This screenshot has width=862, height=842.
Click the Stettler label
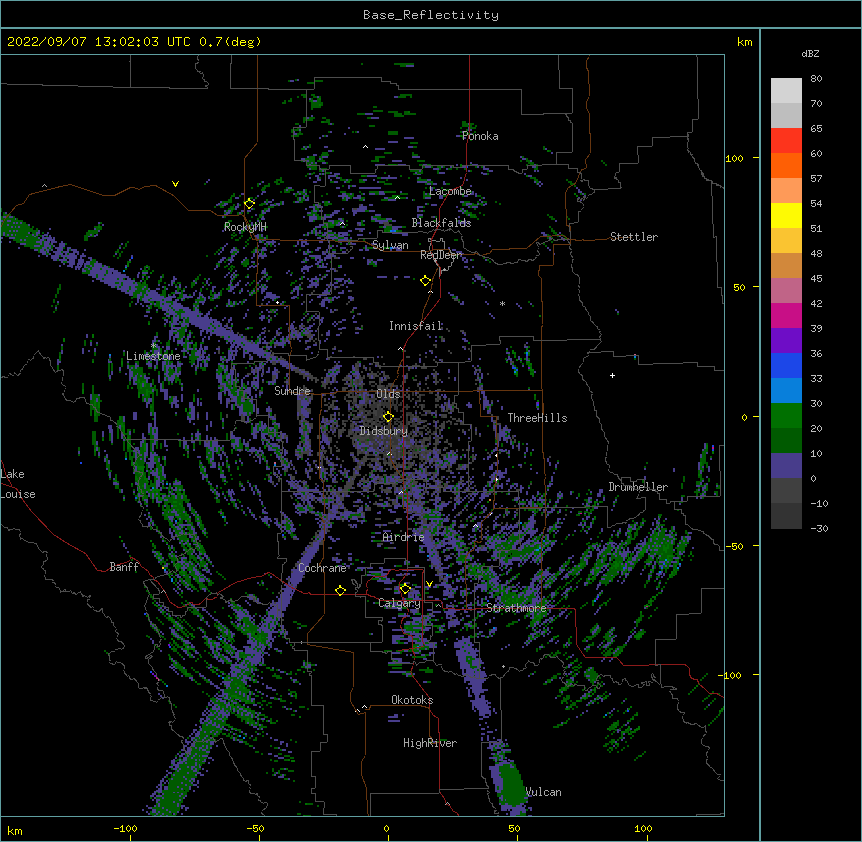click(633, 237)
